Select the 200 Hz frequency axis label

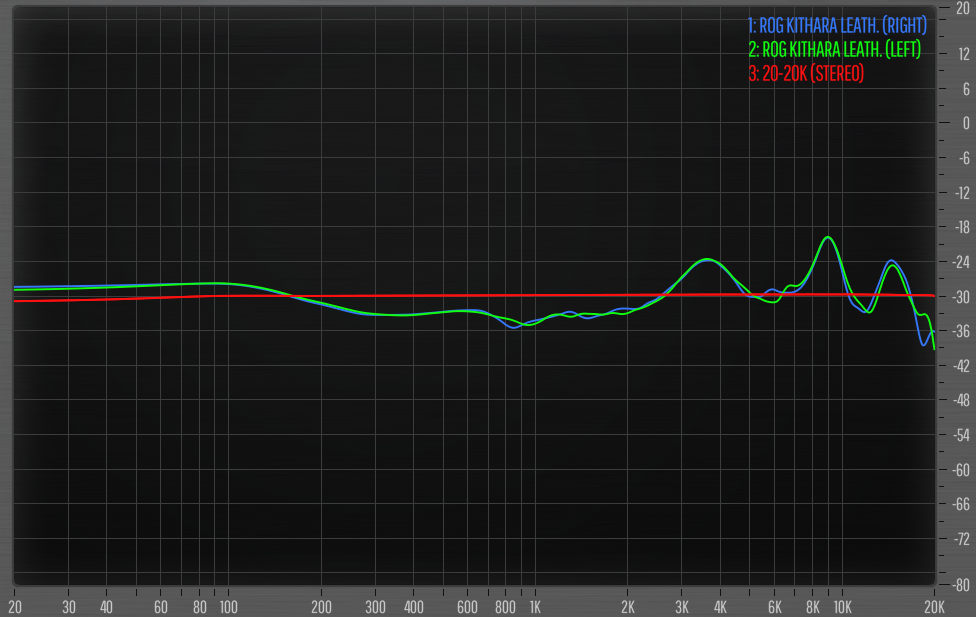point(321,607)
